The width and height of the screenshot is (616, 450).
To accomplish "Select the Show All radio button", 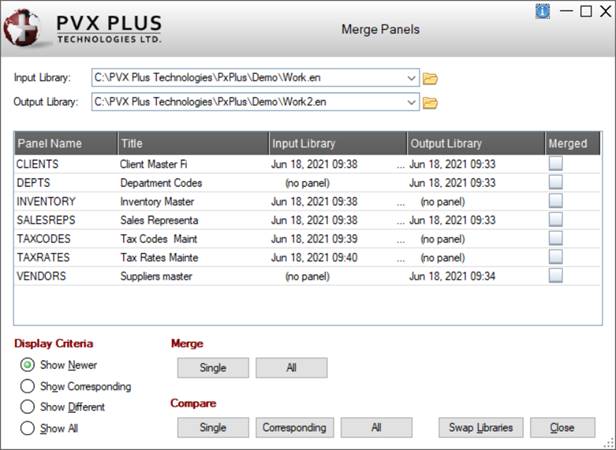I will click(28, 428).
